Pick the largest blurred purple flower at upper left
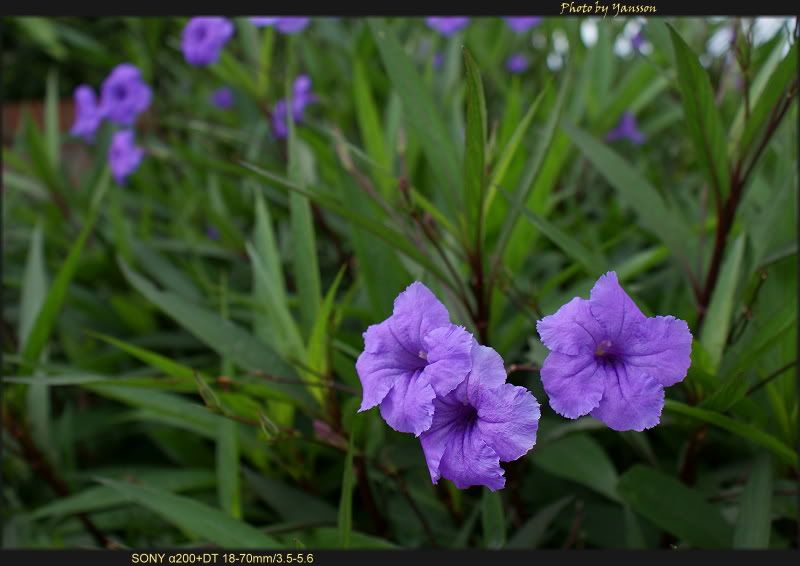This screenshot has height=566, width=800. (126, 94)
